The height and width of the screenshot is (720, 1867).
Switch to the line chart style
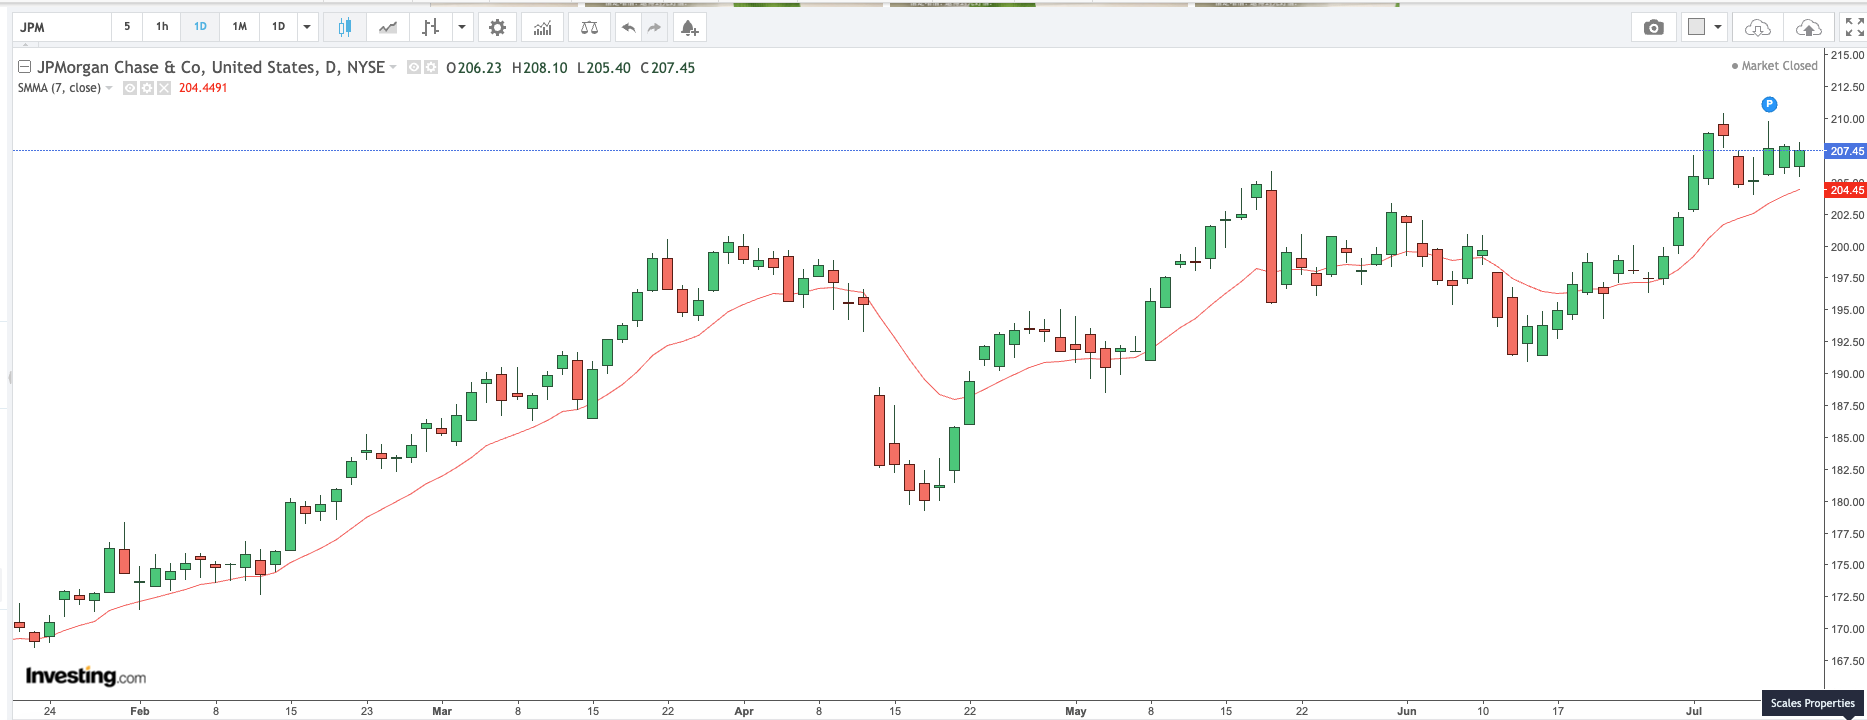(x=387, y=27)
